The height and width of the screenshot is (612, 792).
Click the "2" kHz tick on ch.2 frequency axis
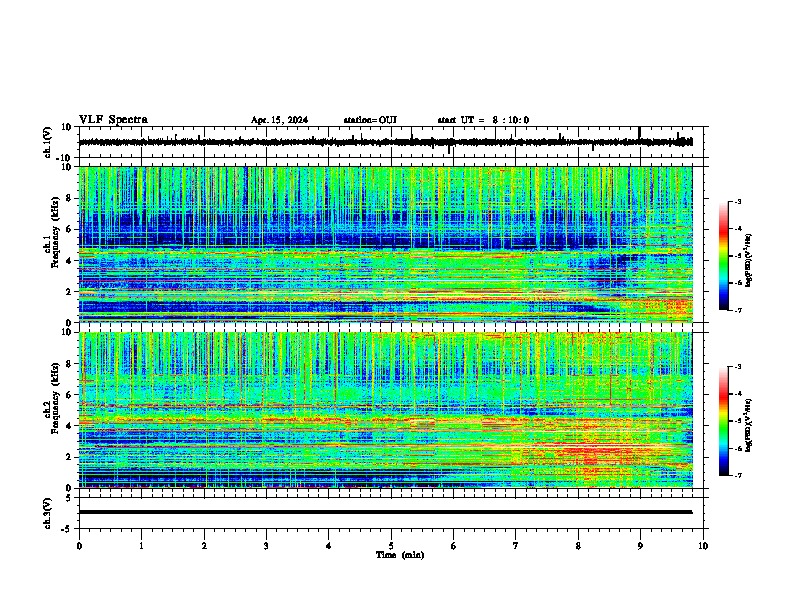(70, 457)
